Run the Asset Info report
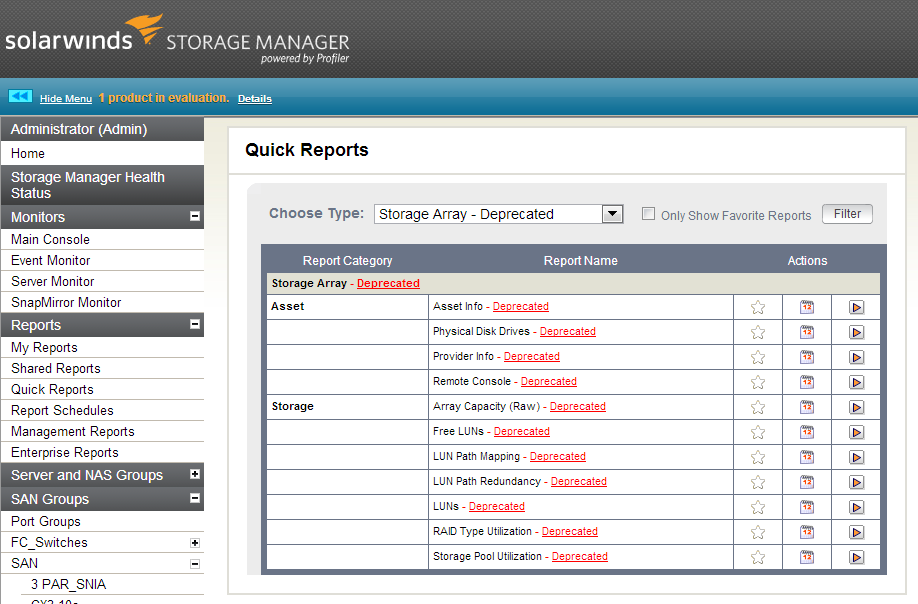This screenshot has width=918, height=604. point(856,307)
